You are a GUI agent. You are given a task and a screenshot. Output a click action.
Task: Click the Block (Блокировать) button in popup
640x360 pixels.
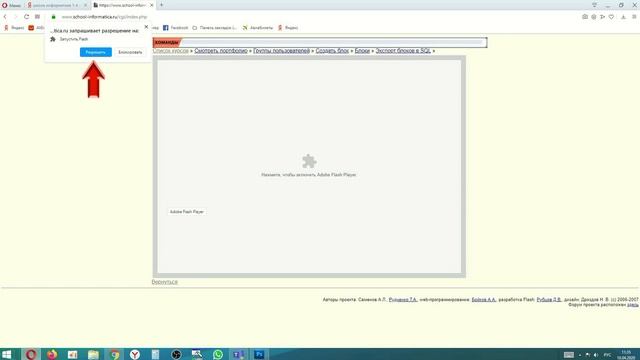pos(130,52)
